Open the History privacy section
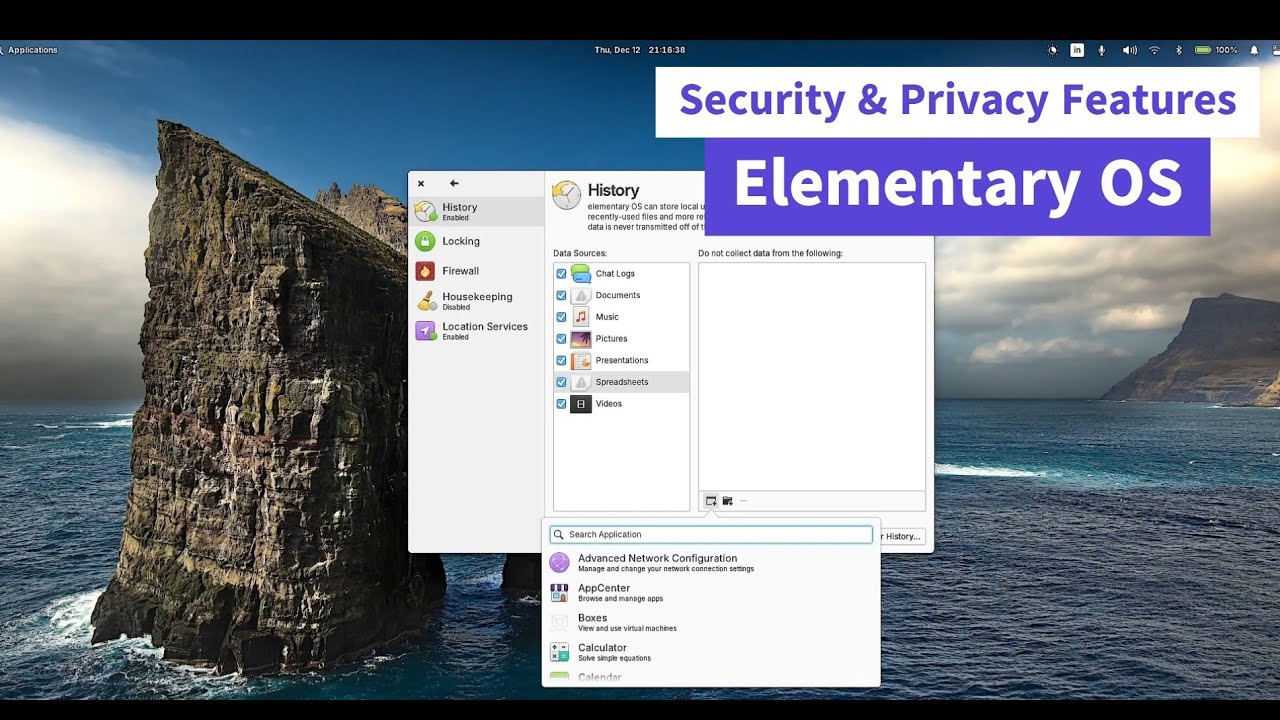Screen dimensions: 1280x720 point(477,211)
